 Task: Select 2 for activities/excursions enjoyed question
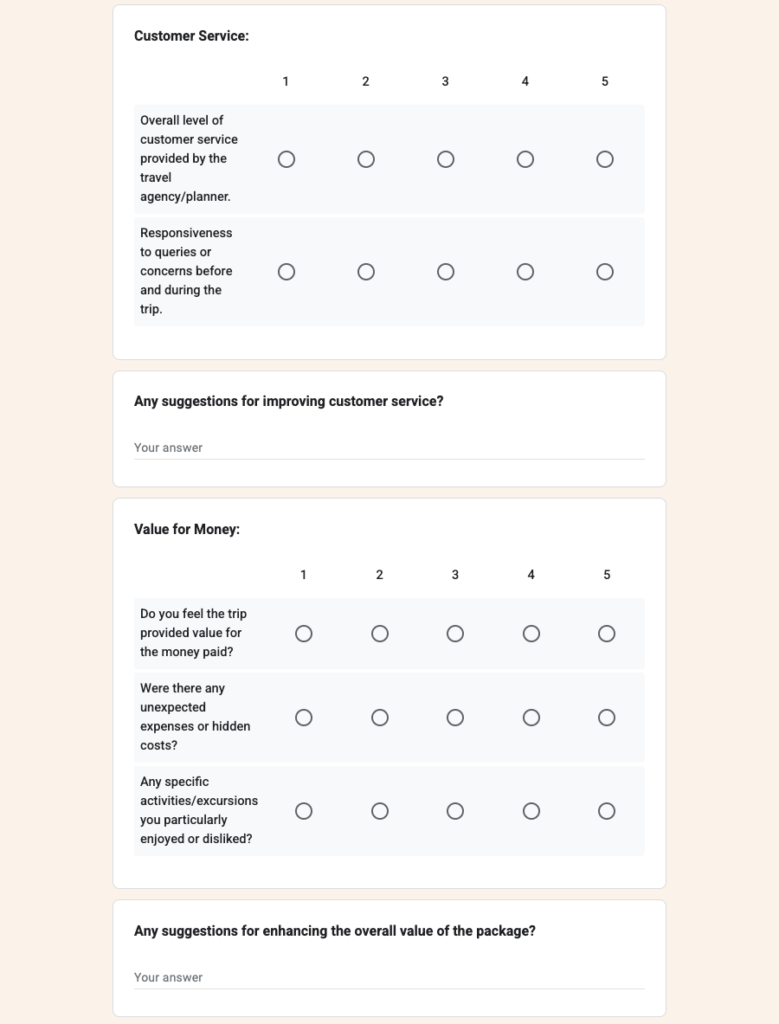coord(380,811)
